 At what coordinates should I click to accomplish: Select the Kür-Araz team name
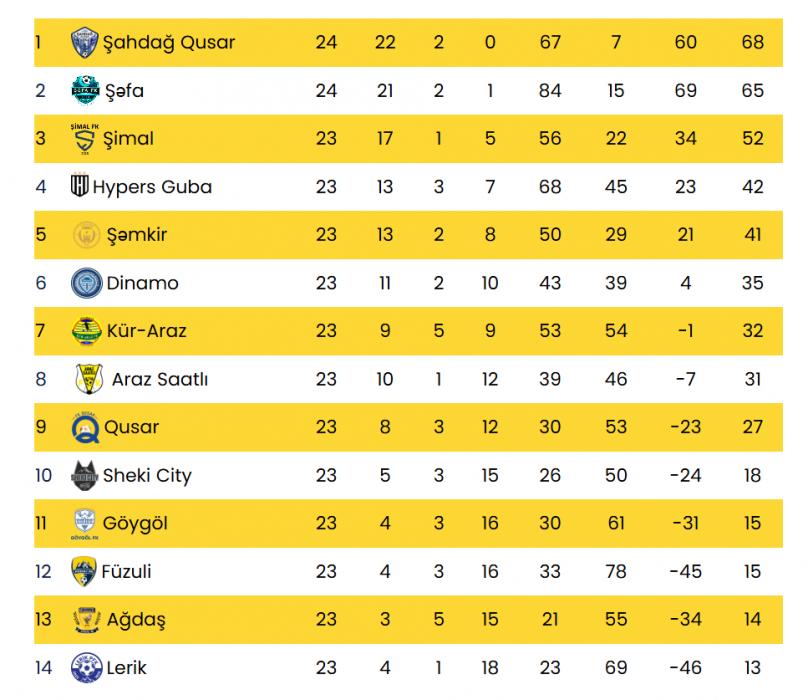click(x=147, y=331)
